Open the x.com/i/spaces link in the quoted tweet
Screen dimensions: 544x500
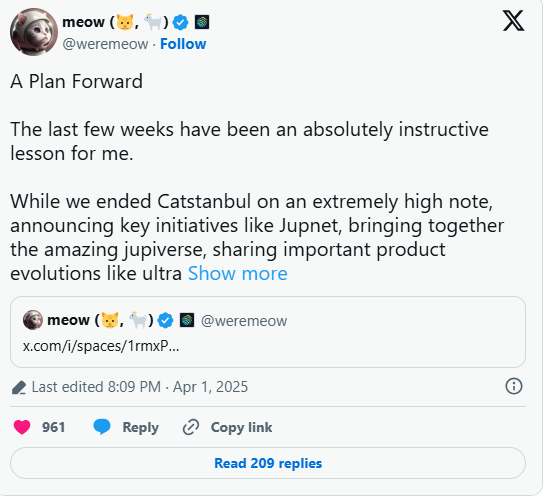[x=101, y=346]
